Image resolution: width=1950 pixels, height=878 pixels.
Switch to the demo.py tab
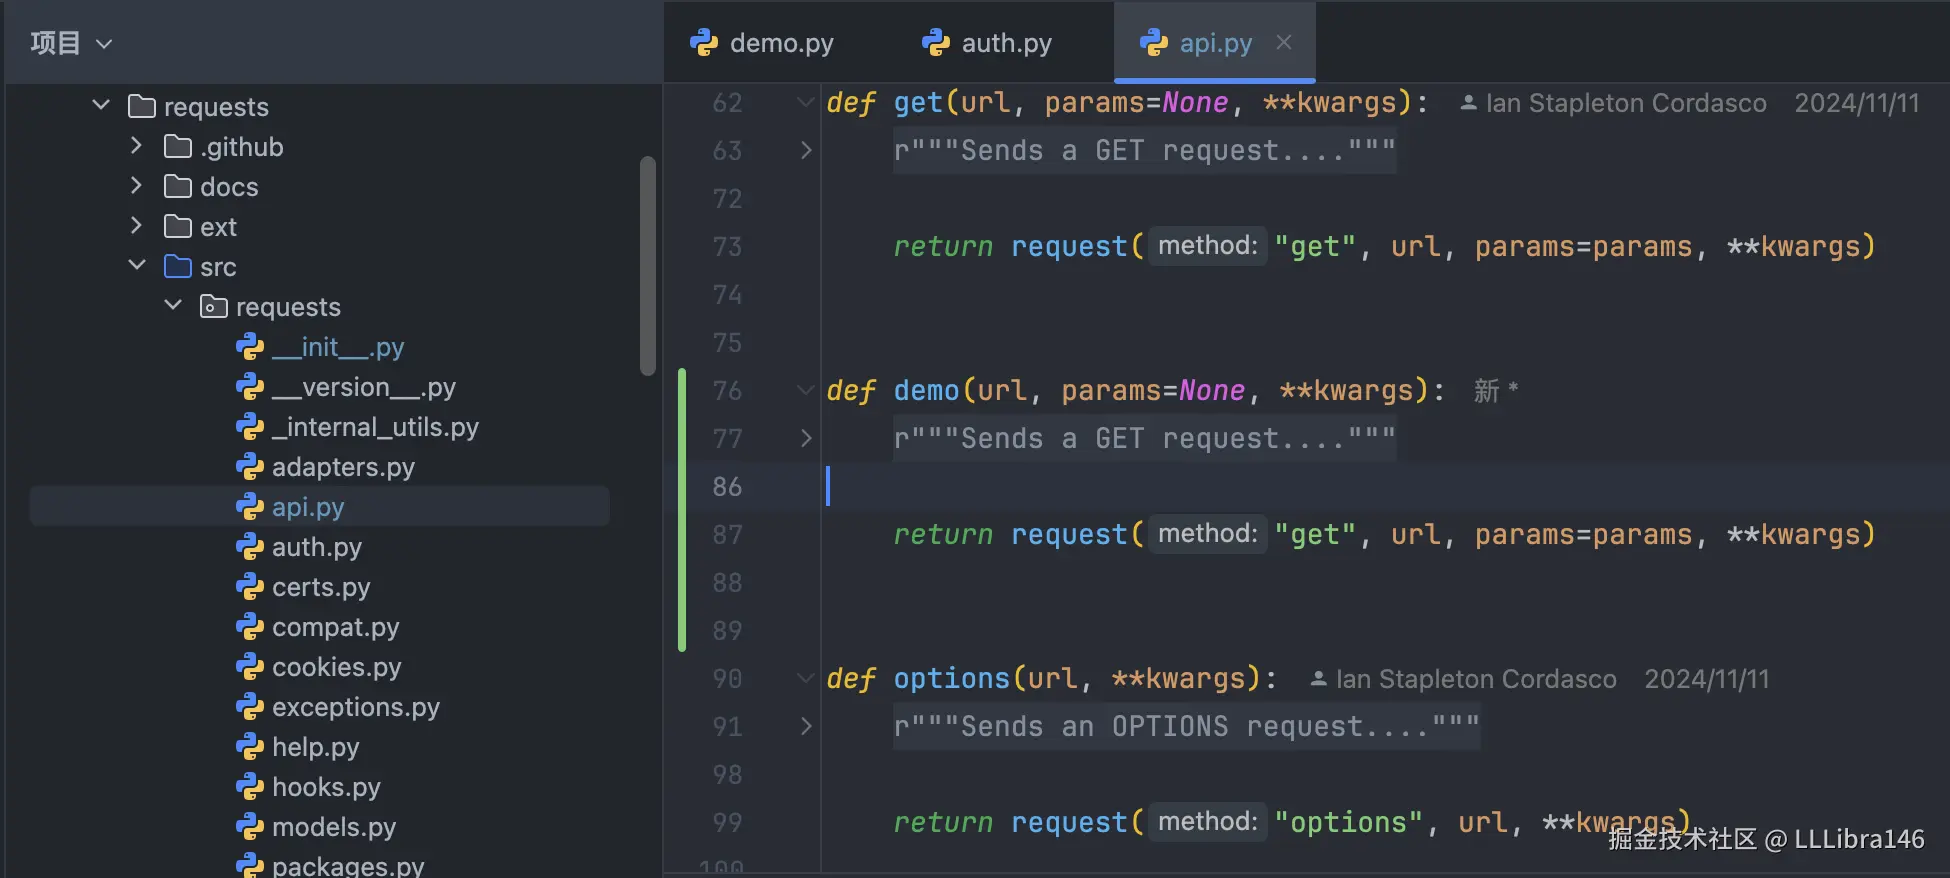pyautogui.click(x=763, y=43)
